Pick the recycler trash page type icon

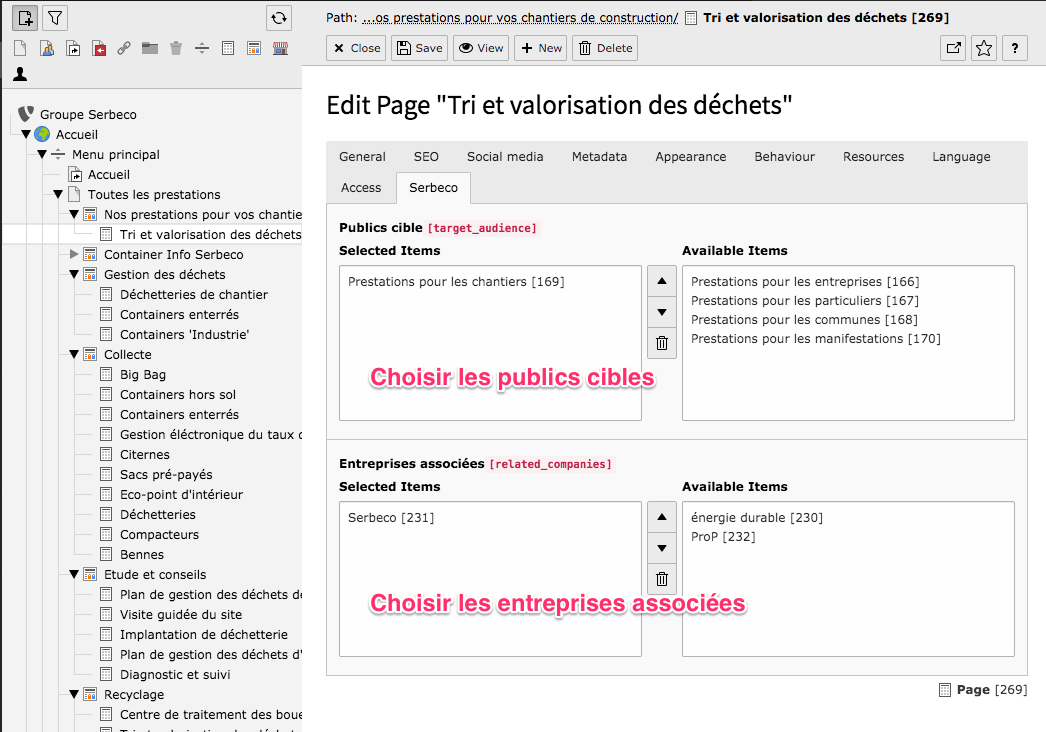point(176,48)
